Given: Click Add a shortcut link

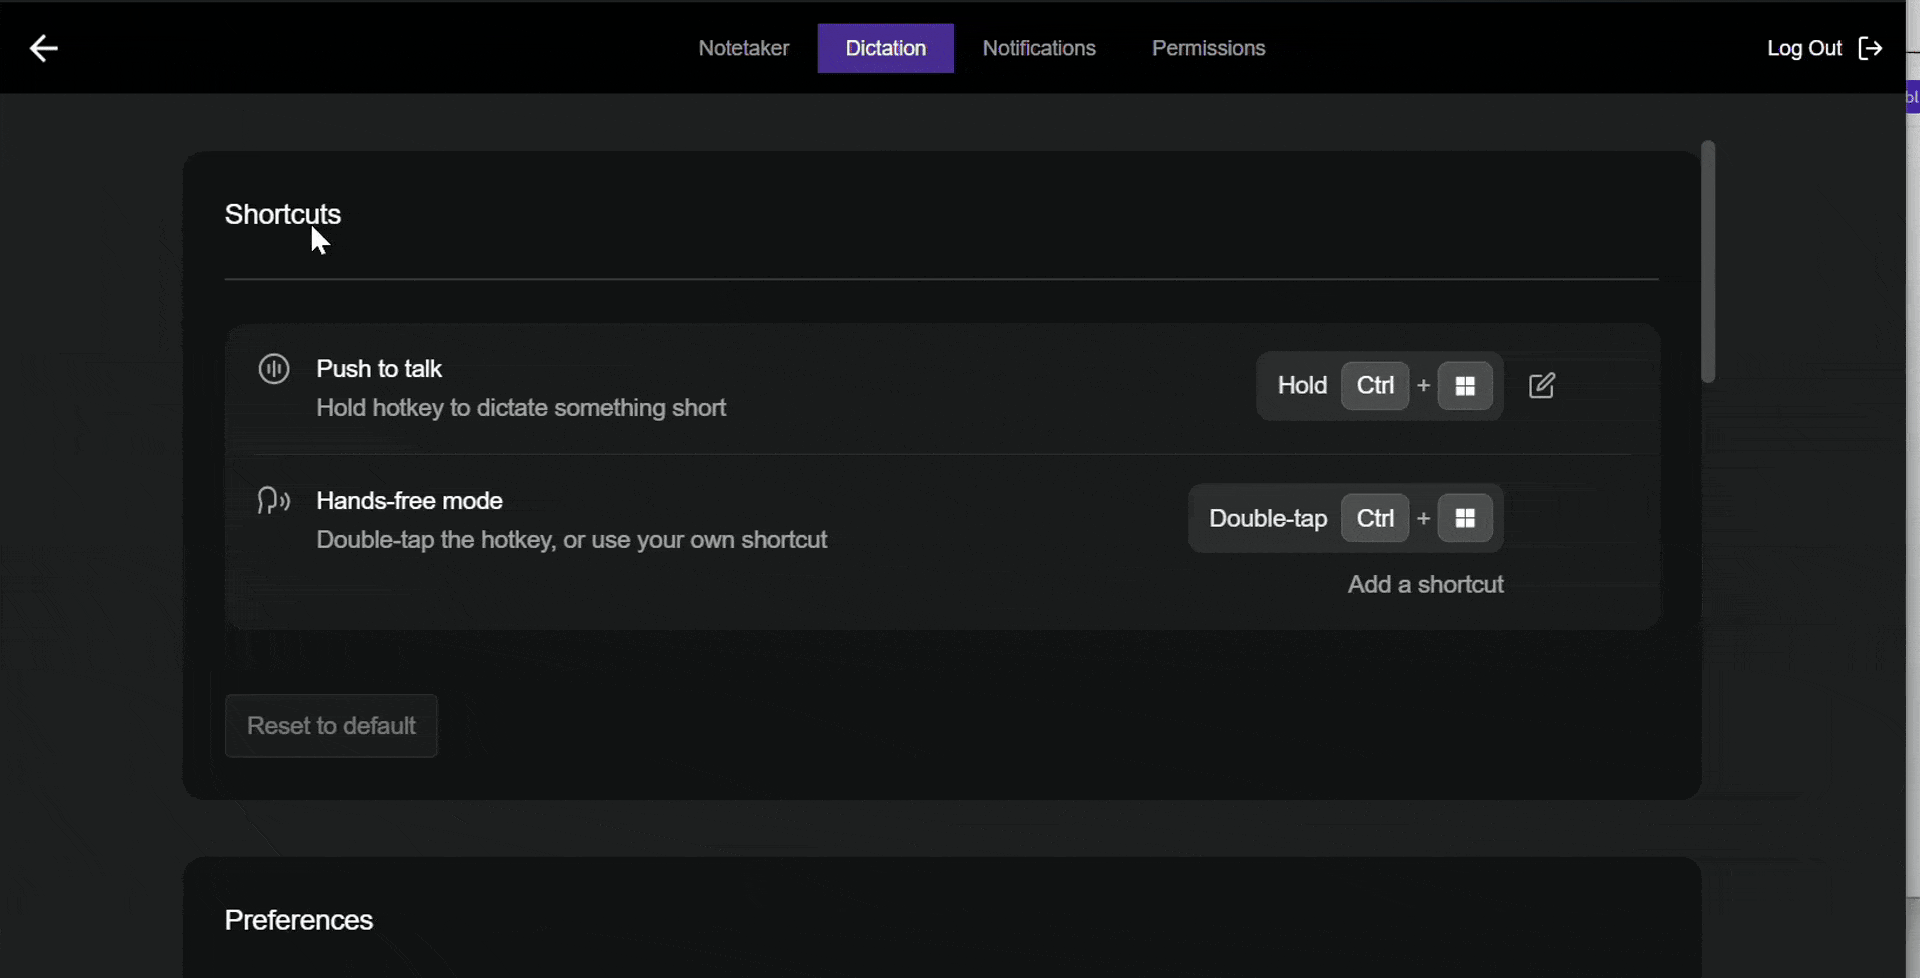Looking at the screenshot, I should [x=1425, y=584].
